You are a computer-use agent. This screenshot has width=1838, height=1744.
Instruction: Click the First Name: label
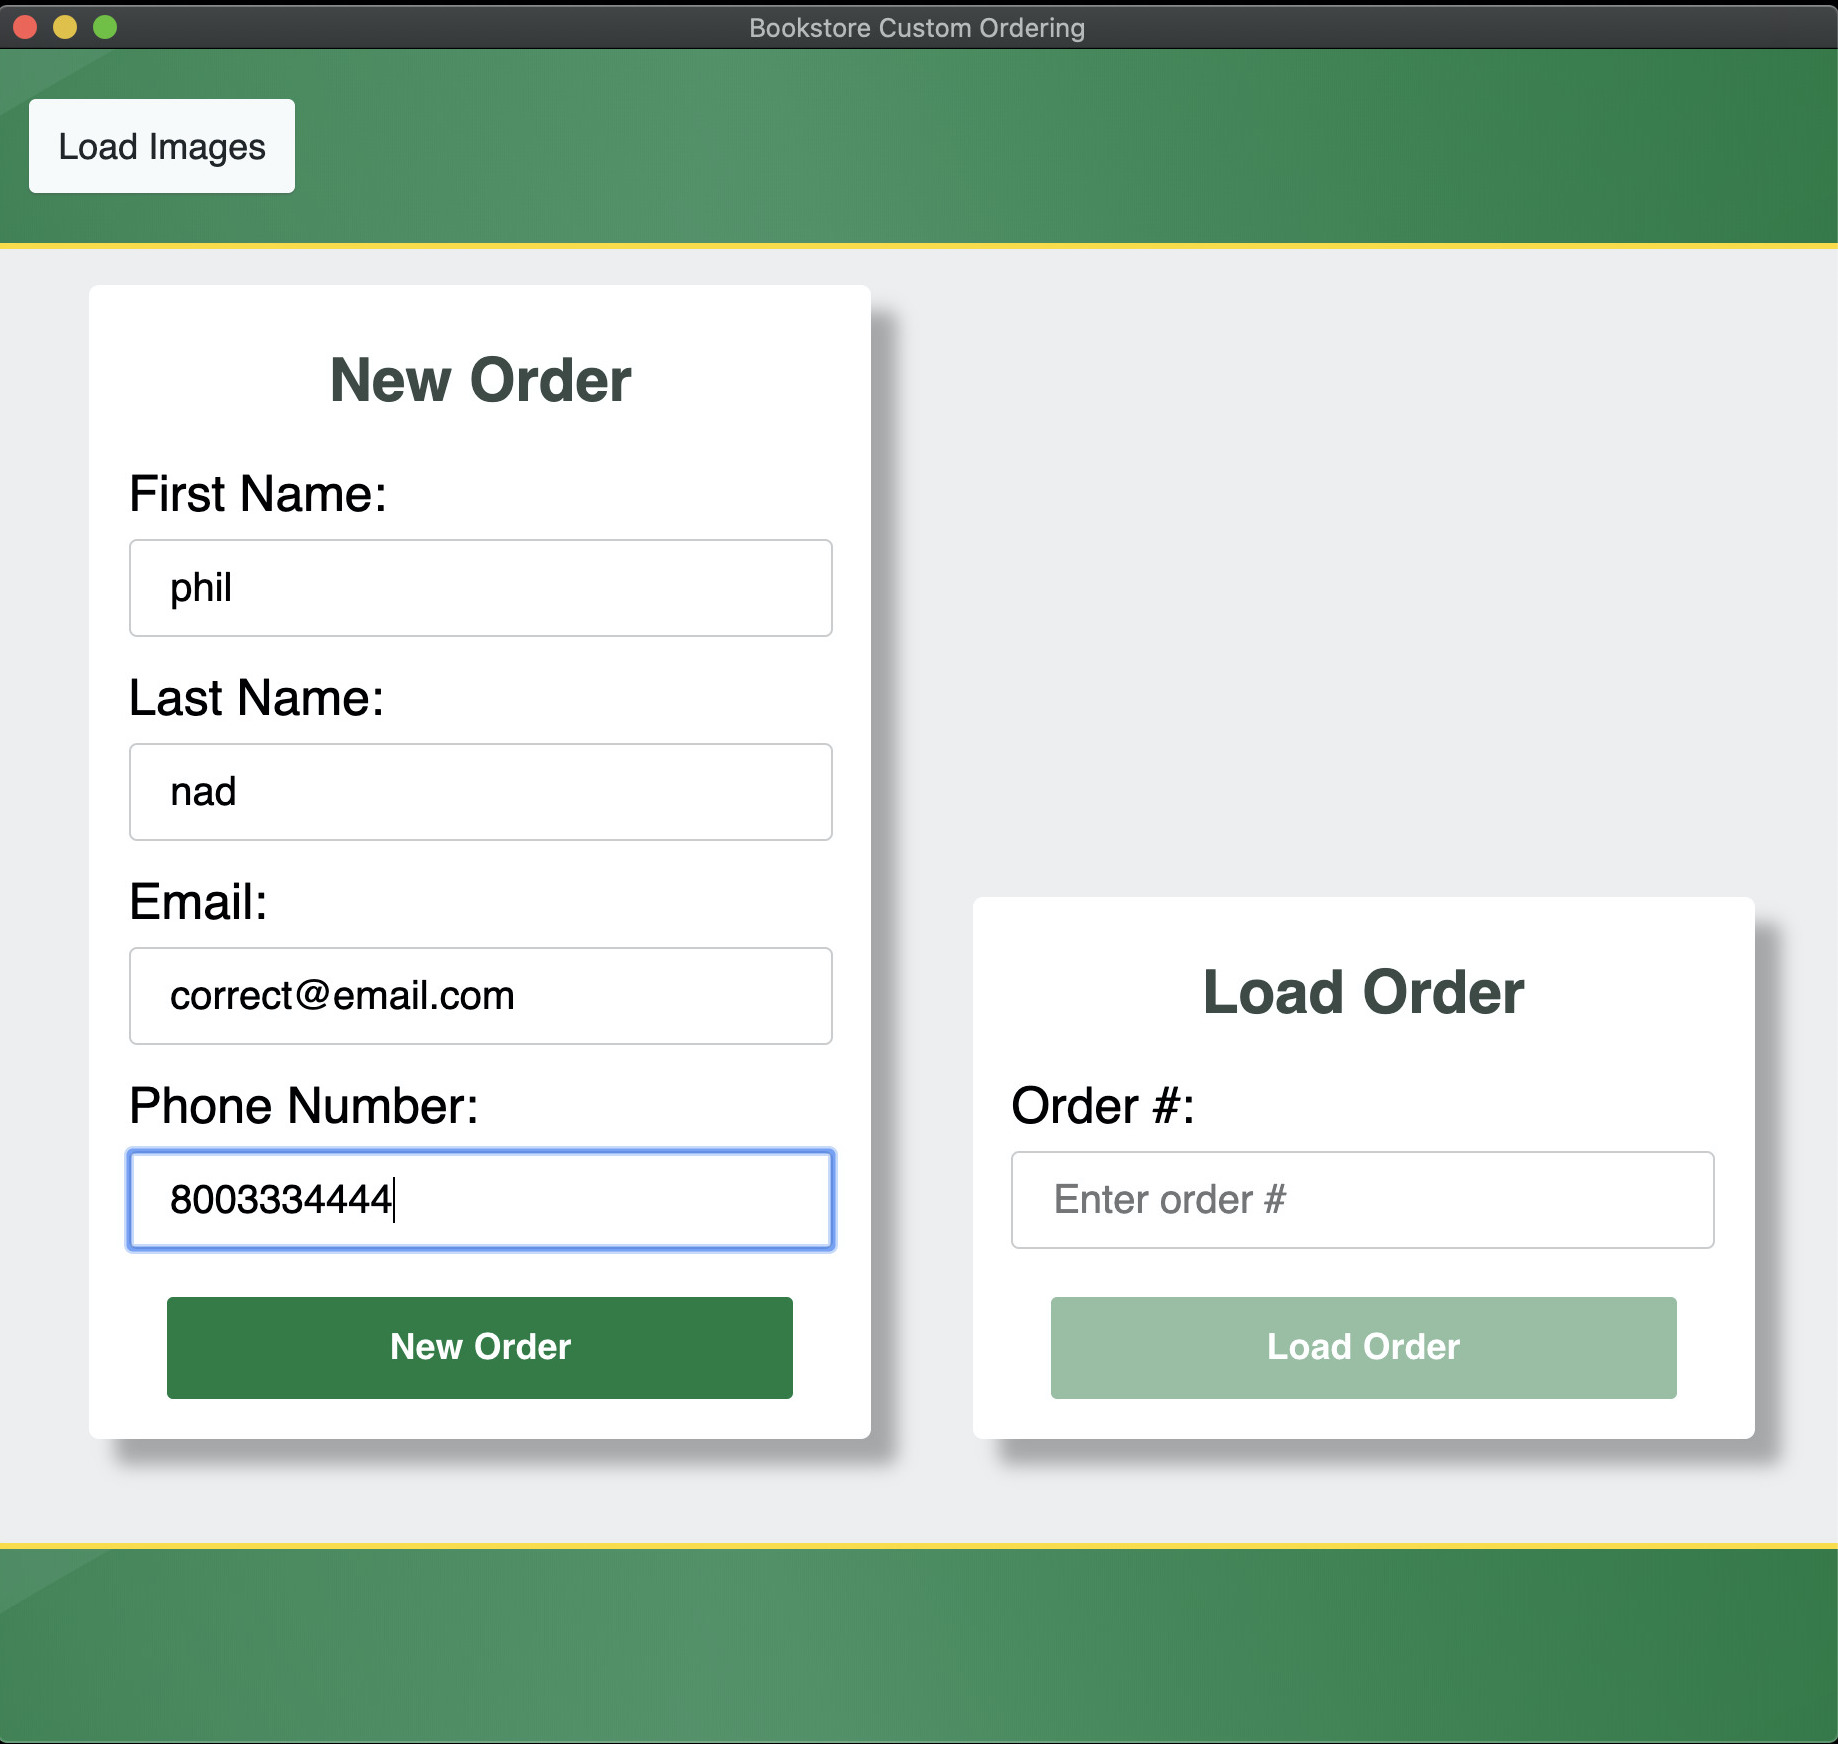tap(258, 494)
